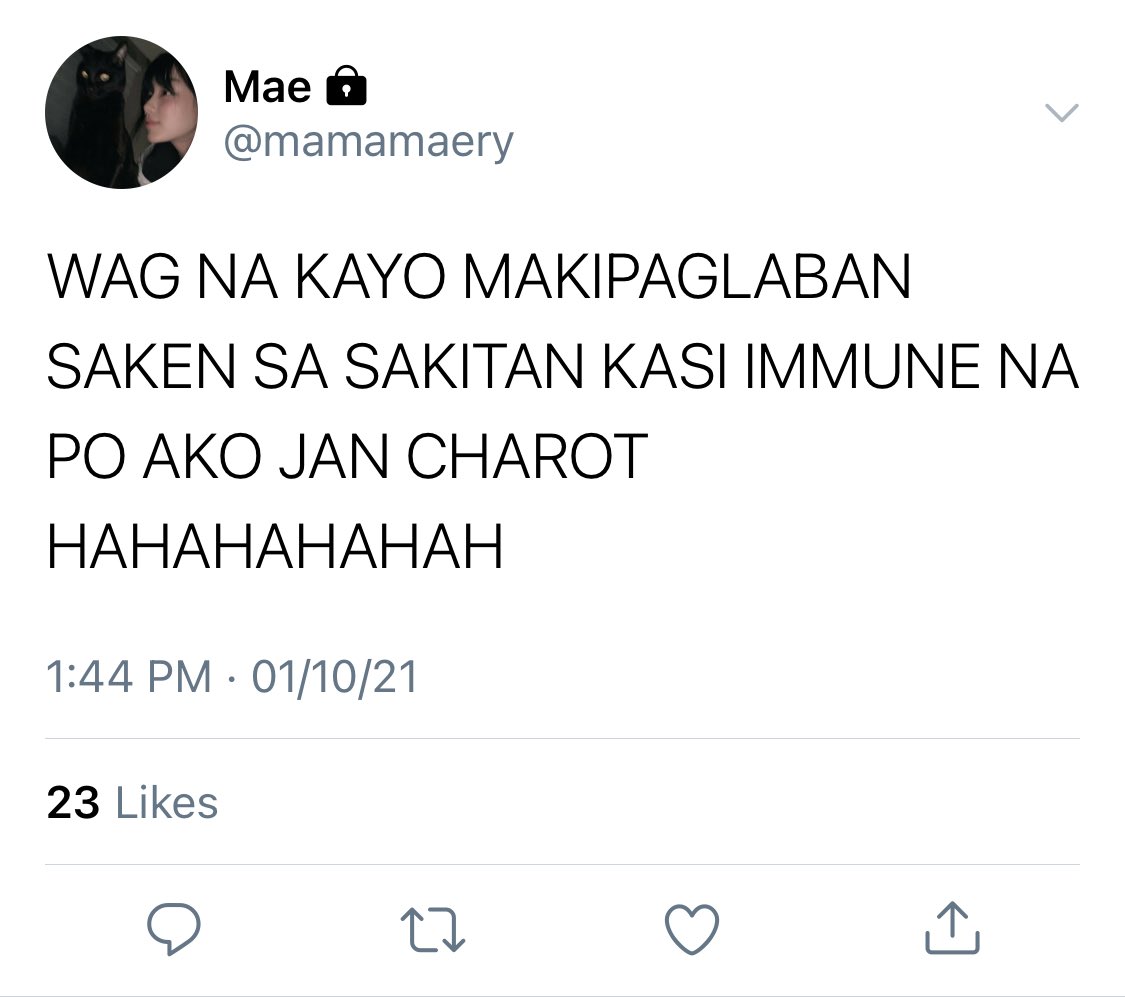This screenshot has height=997, width=1125.
Task: Click the 01/10/21 date
Action: pyautogui.click(x=334, y=677)
